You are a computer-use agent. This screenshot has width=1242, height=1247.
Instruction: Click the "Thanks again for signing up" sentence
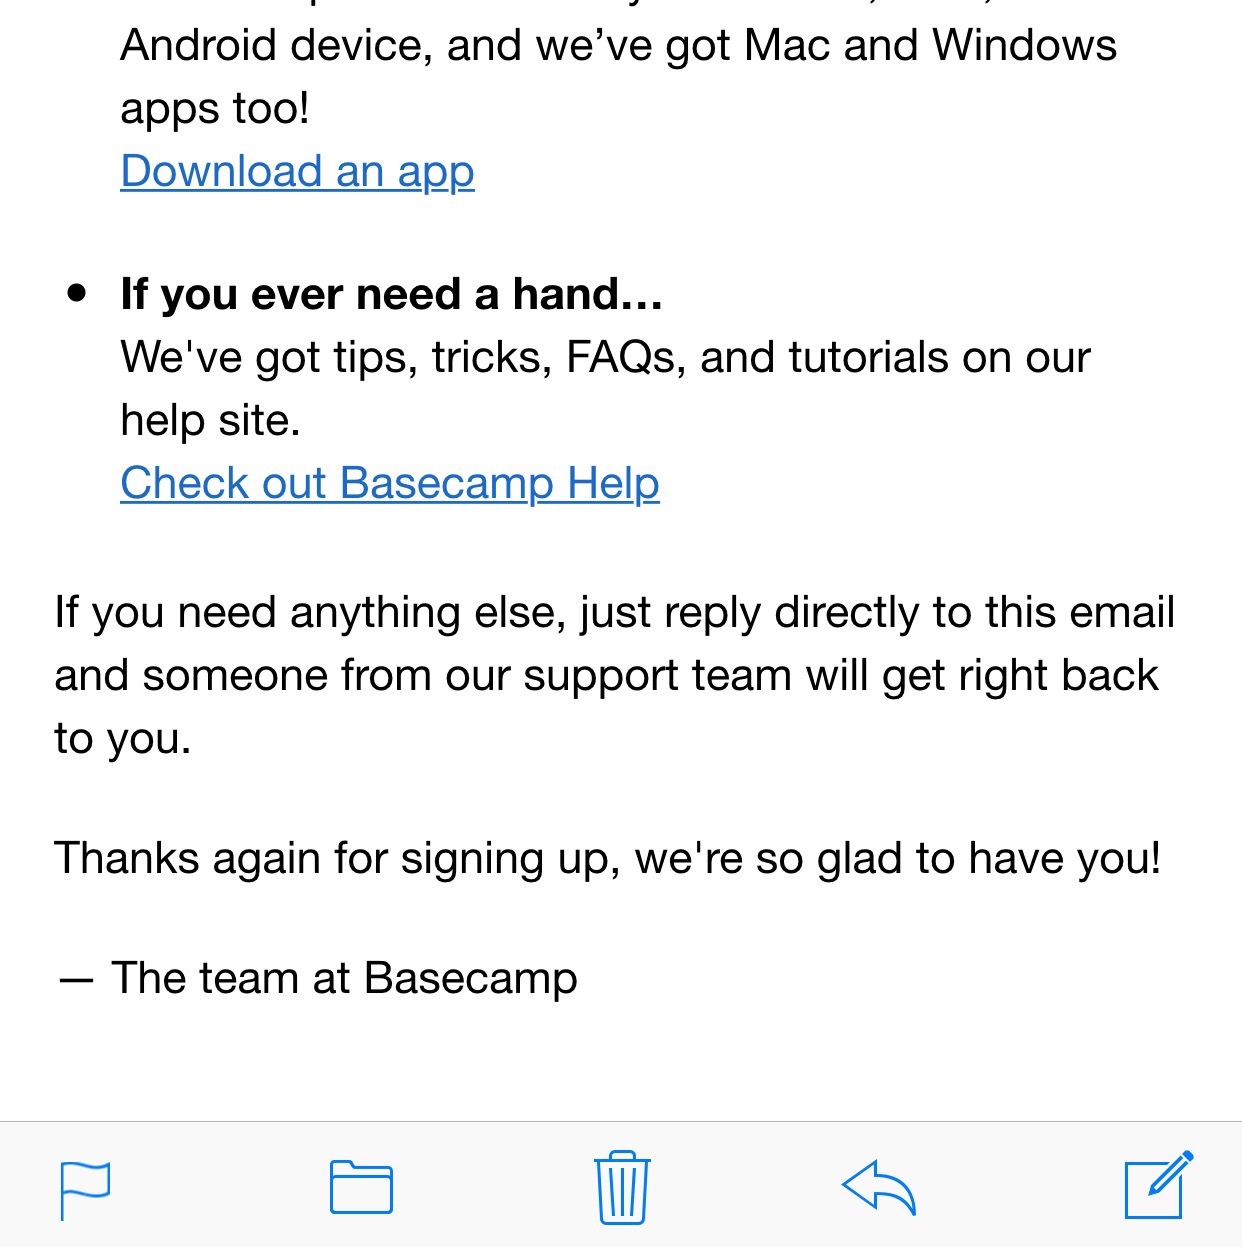coord(607,858)
